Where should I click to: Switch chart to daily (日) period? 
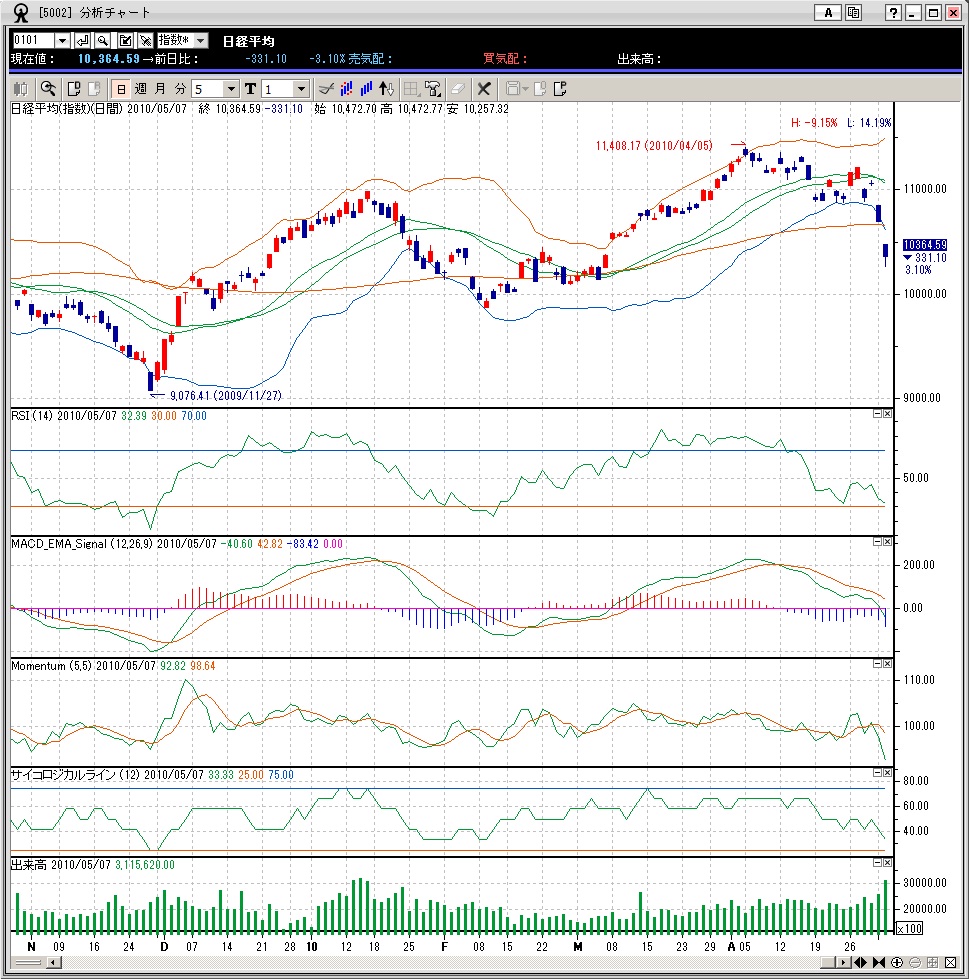121,89
